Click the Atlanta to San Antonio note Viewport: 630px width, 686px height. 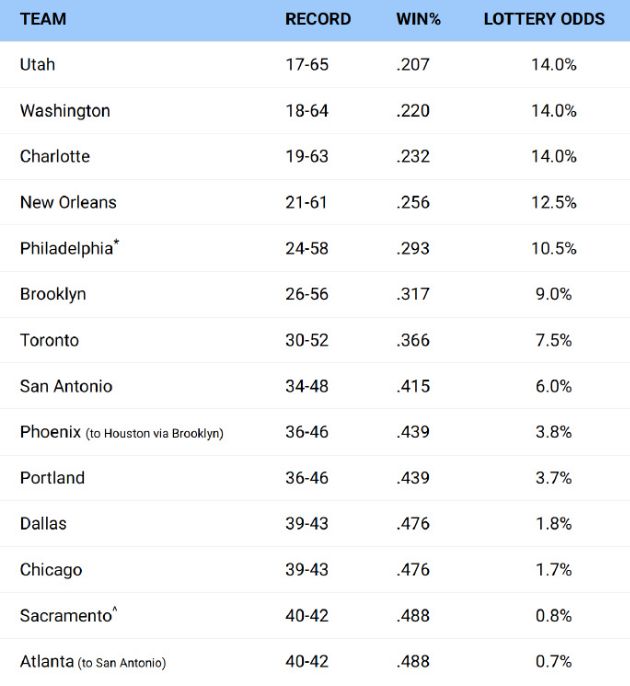122,663
